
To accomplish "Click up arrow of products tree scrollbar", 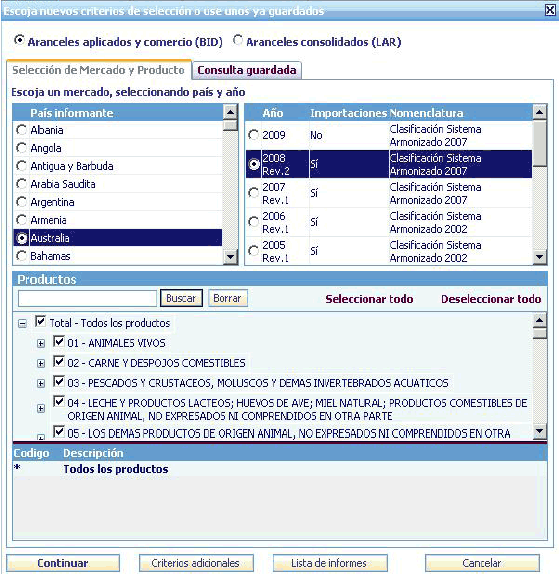I will [x=540, y=320].
